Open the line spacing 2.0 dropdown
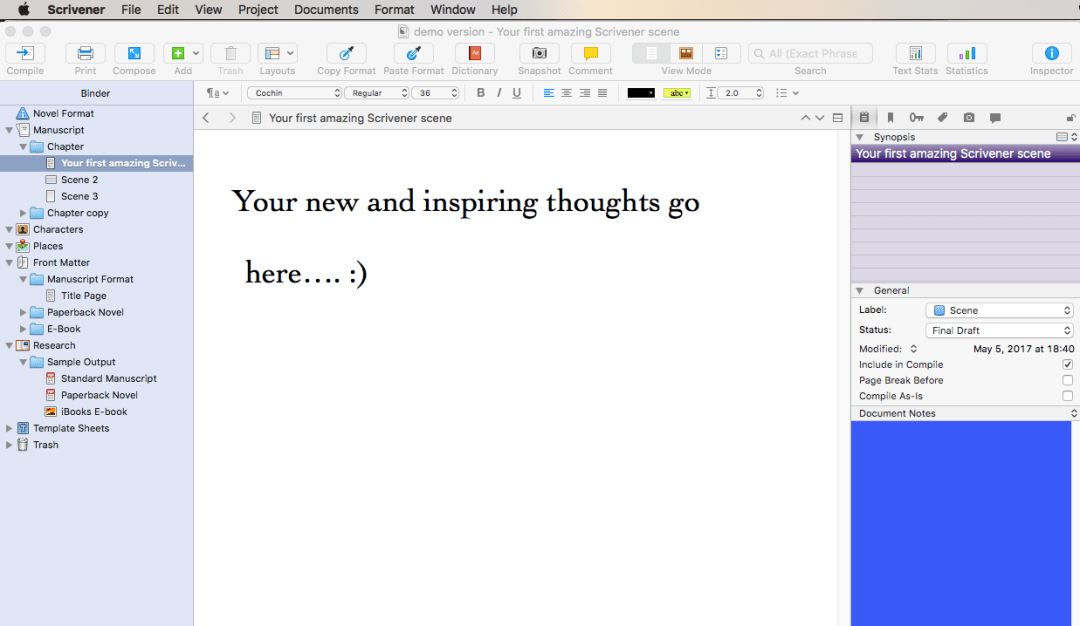The image size is (1080, 626). (x=741, y=93)
